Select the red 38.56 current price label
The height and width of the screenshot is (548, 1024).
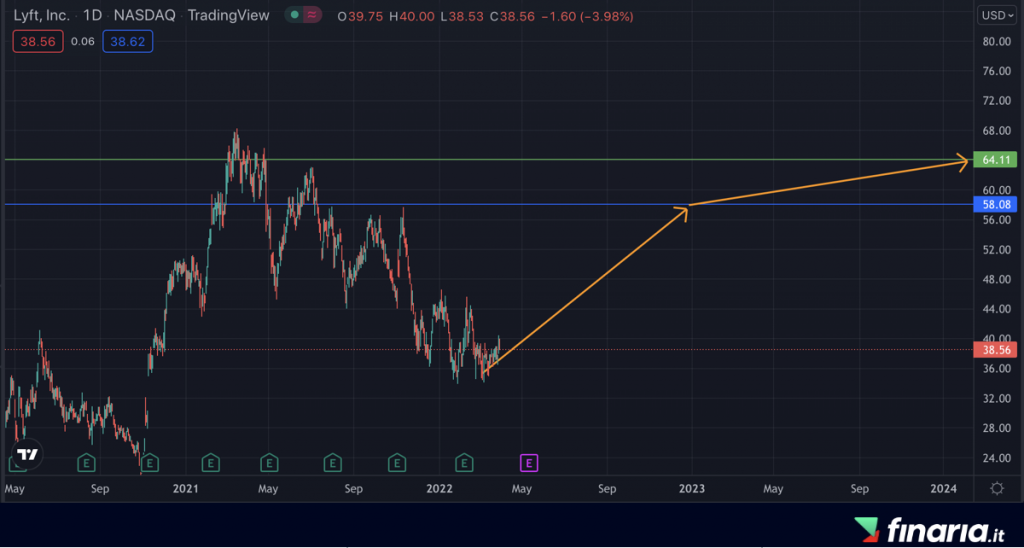click(x=995, y=349)
